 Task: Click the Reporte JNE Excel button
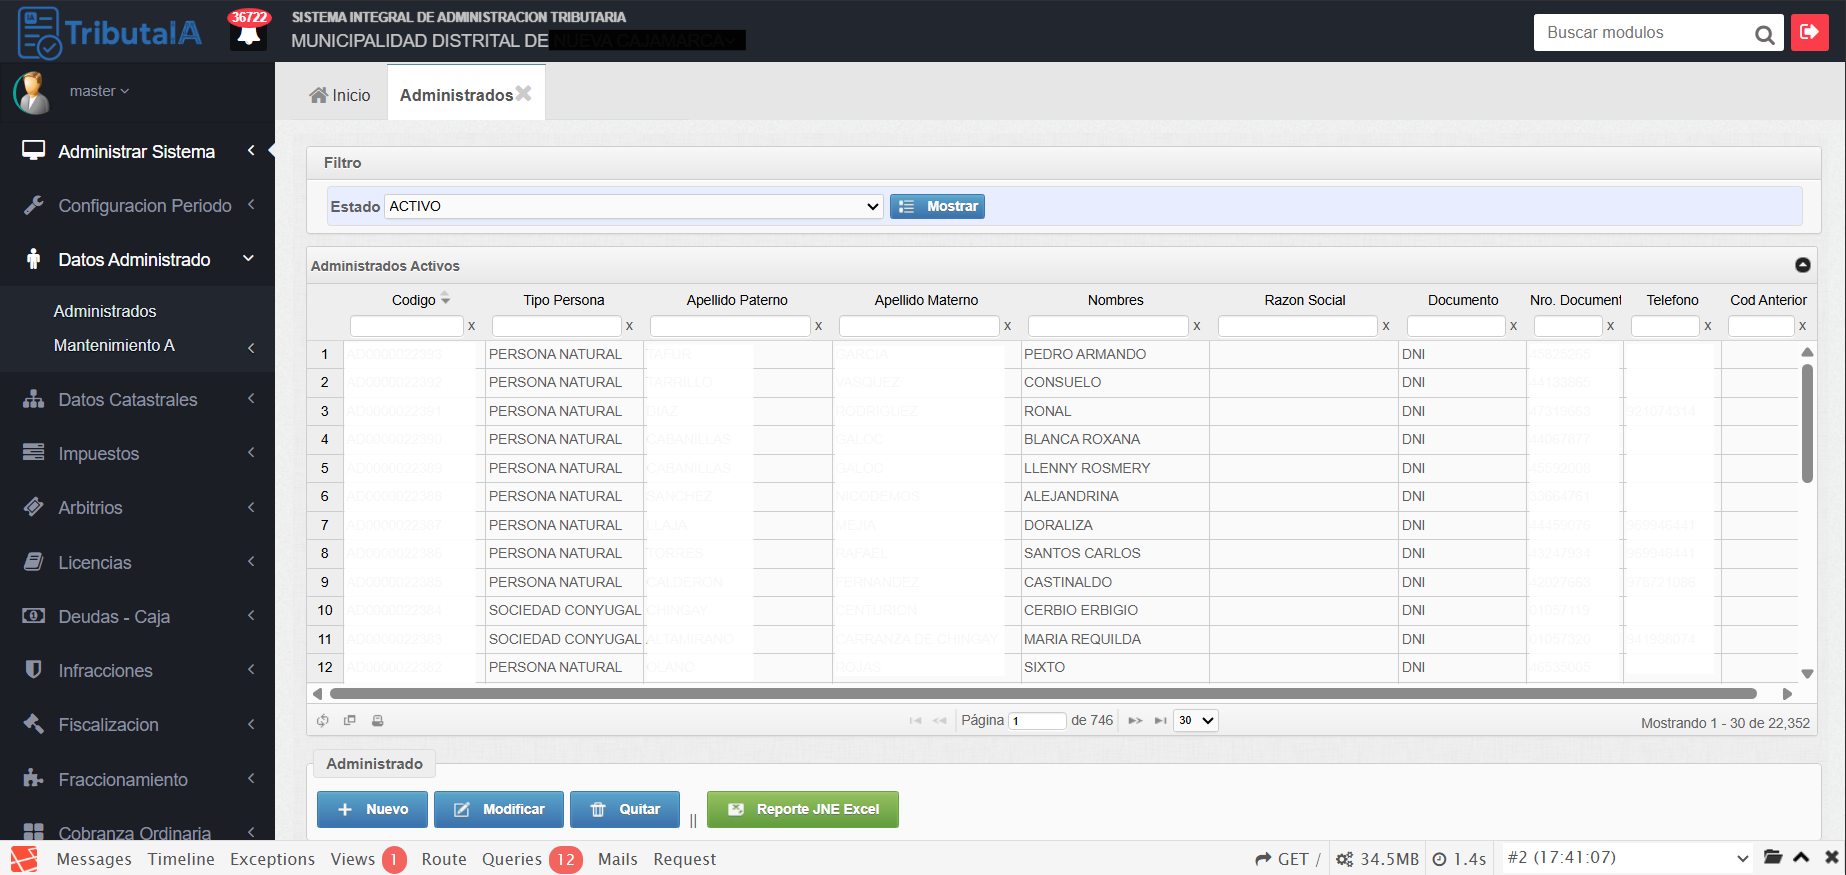pyautogui.click(x=802, y=809)
